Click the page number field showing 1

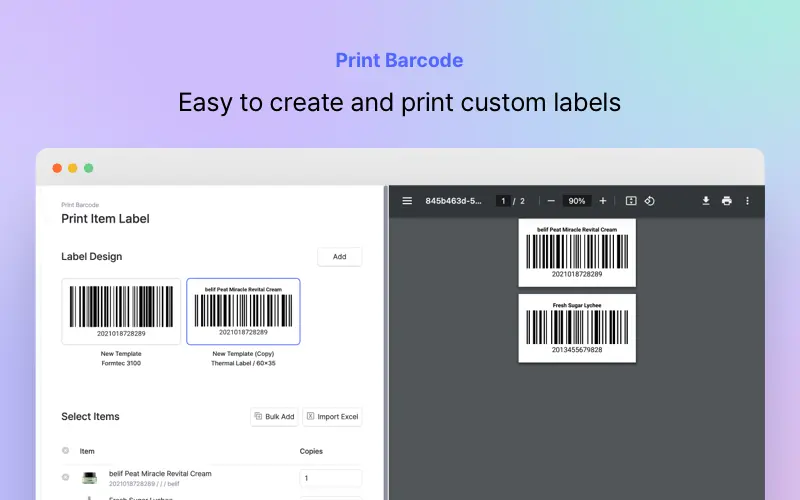[x=503, y=201]
